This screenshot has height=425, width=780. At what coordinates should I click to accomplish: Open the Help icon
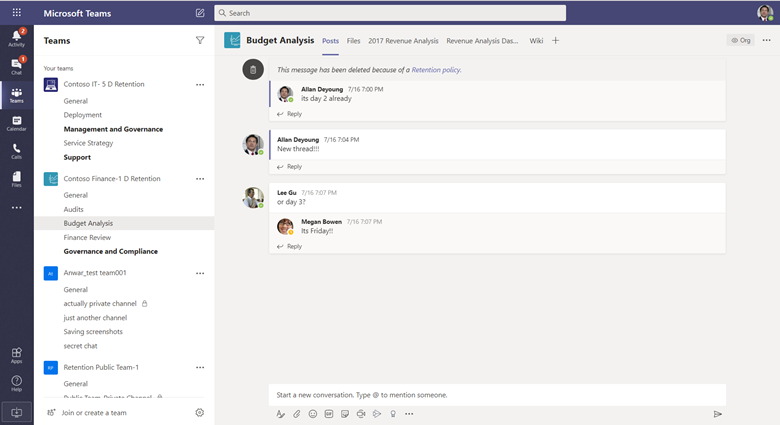(x=16, y=383)
